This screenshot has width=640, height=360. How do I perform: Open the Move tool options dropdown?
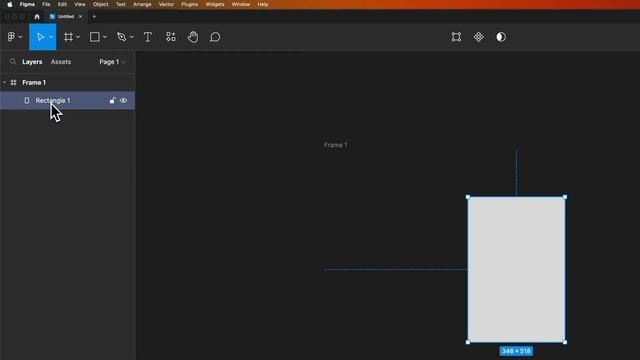(51, 37)
